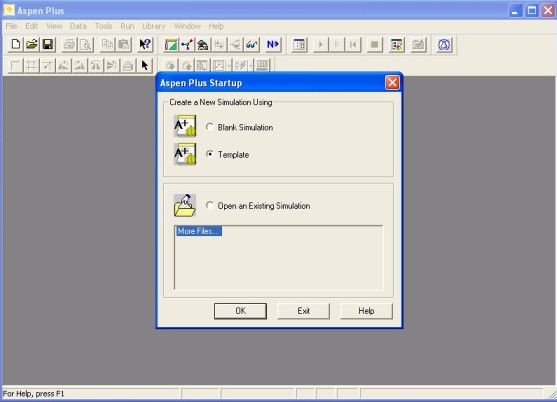This screenshot has height=402, width=557.
Task: Click the greyed printer icon in second toolbar
Action: (x=128, y=65)
